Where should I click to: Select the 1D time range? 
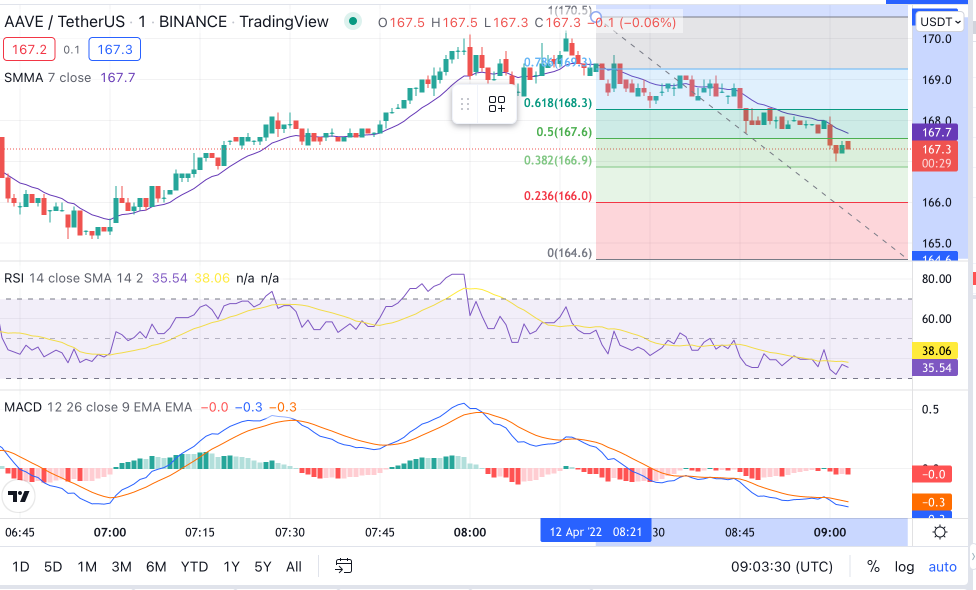(21, 566)
